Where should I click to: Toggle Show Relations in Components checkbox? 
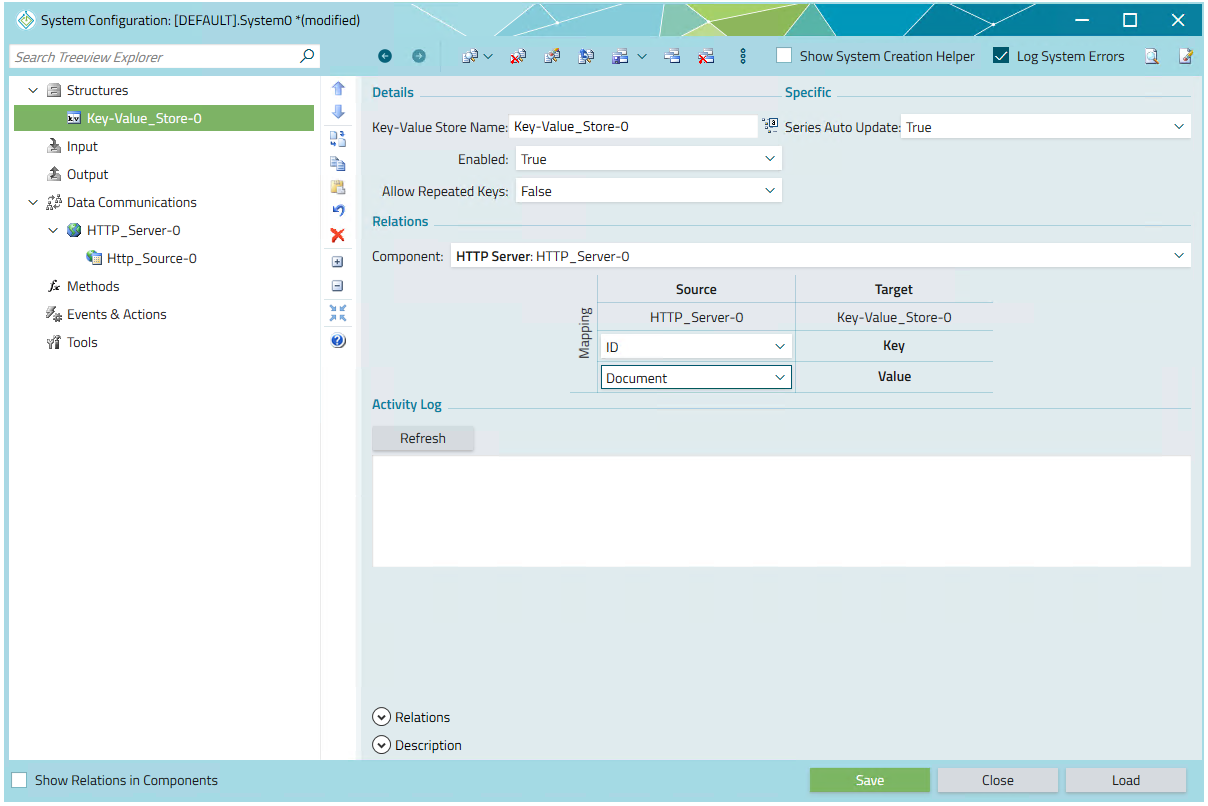click(20, 780)
